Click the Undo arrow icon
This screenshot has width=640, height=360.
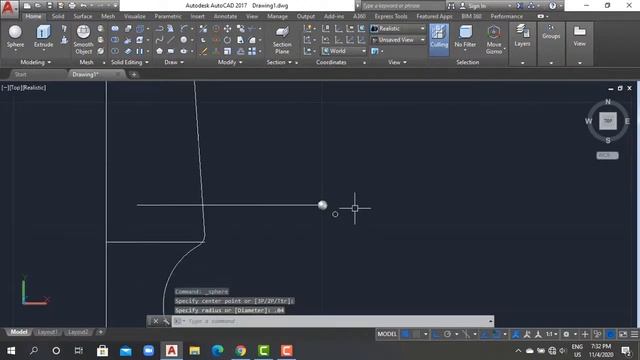pyautogui.click(x=84, y=6)
